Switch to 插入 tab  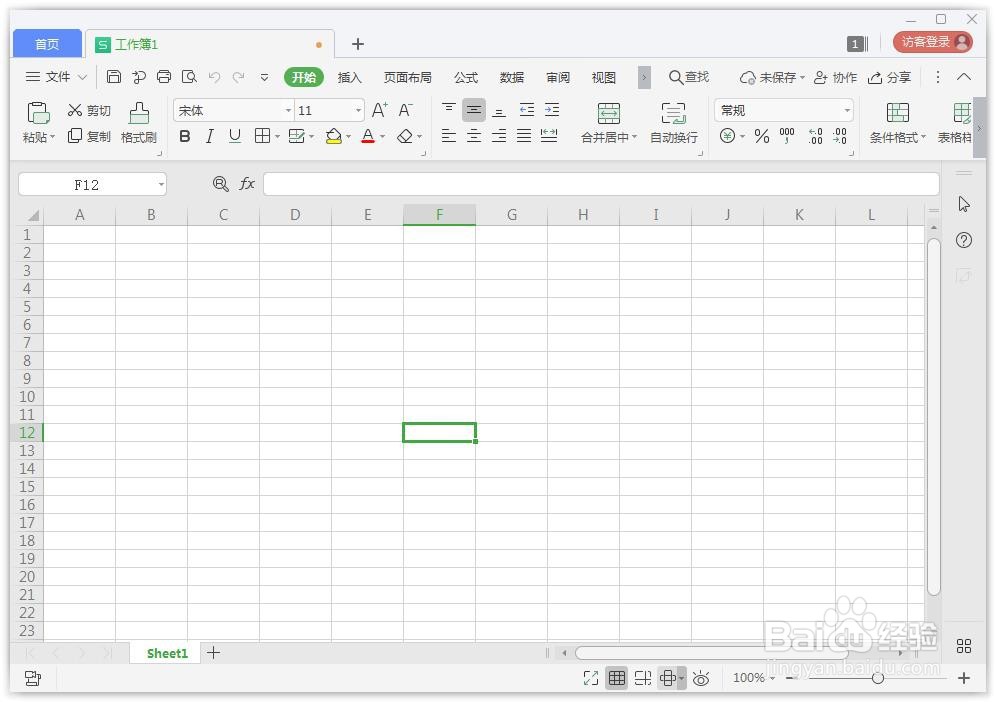point(349,77)
